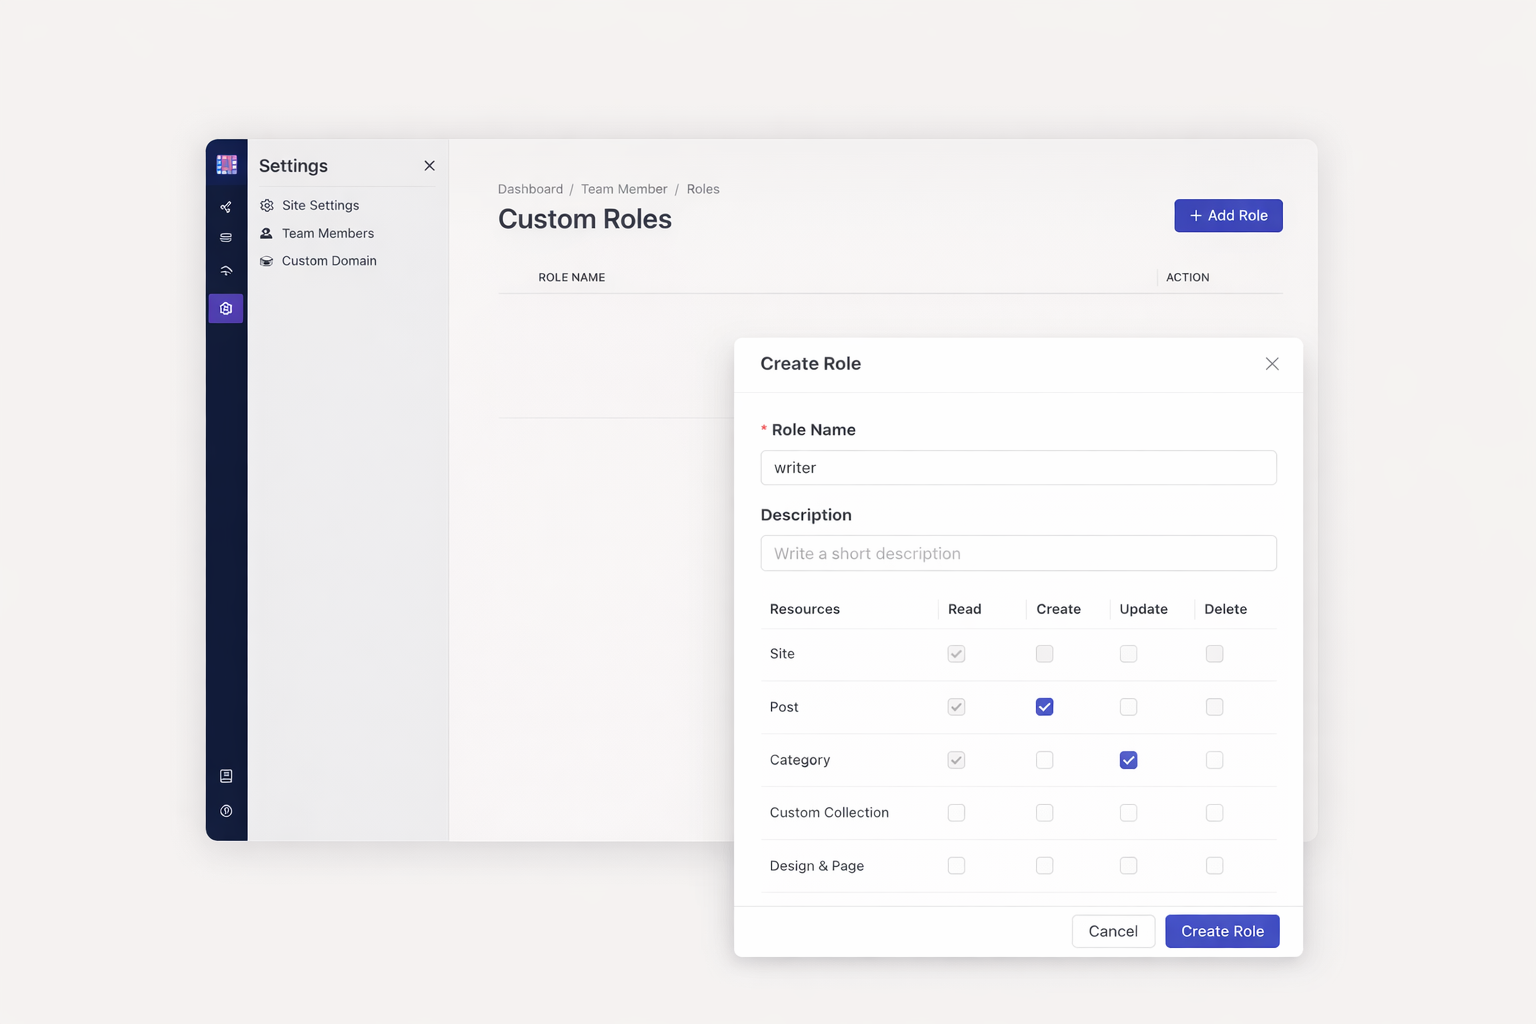The image size is (1536, 1024).
Task: Close the Settings panel
Action: click(429, 166)
